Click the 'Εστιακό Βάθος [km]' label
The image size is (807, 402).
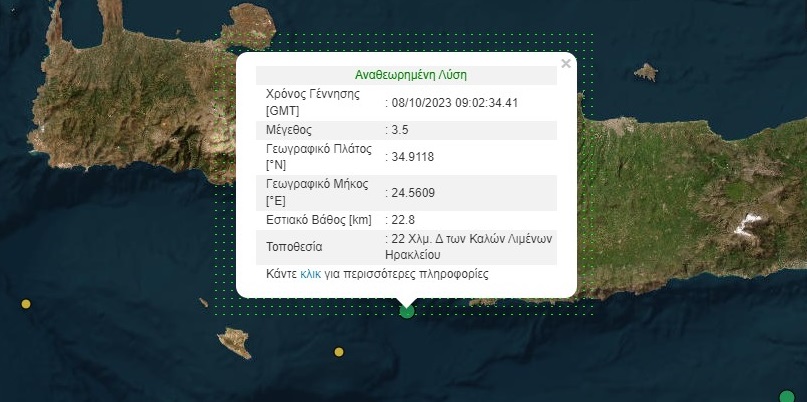(x=318, y=220)
